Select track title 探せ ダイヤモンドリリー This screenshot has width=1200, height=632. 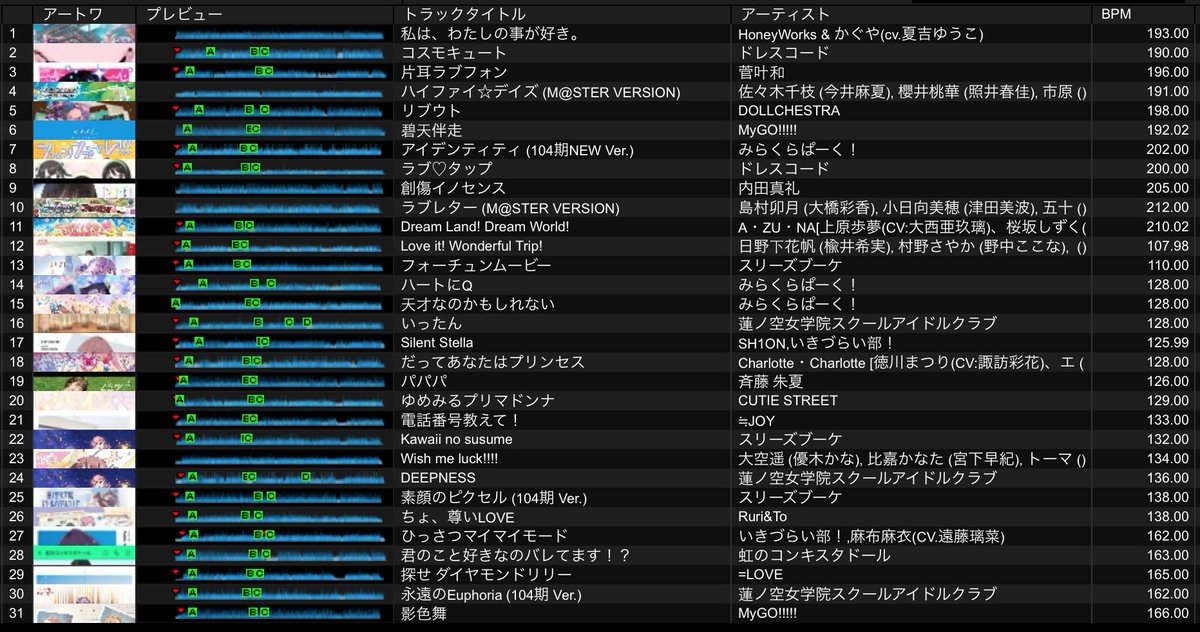click(486, 574)
